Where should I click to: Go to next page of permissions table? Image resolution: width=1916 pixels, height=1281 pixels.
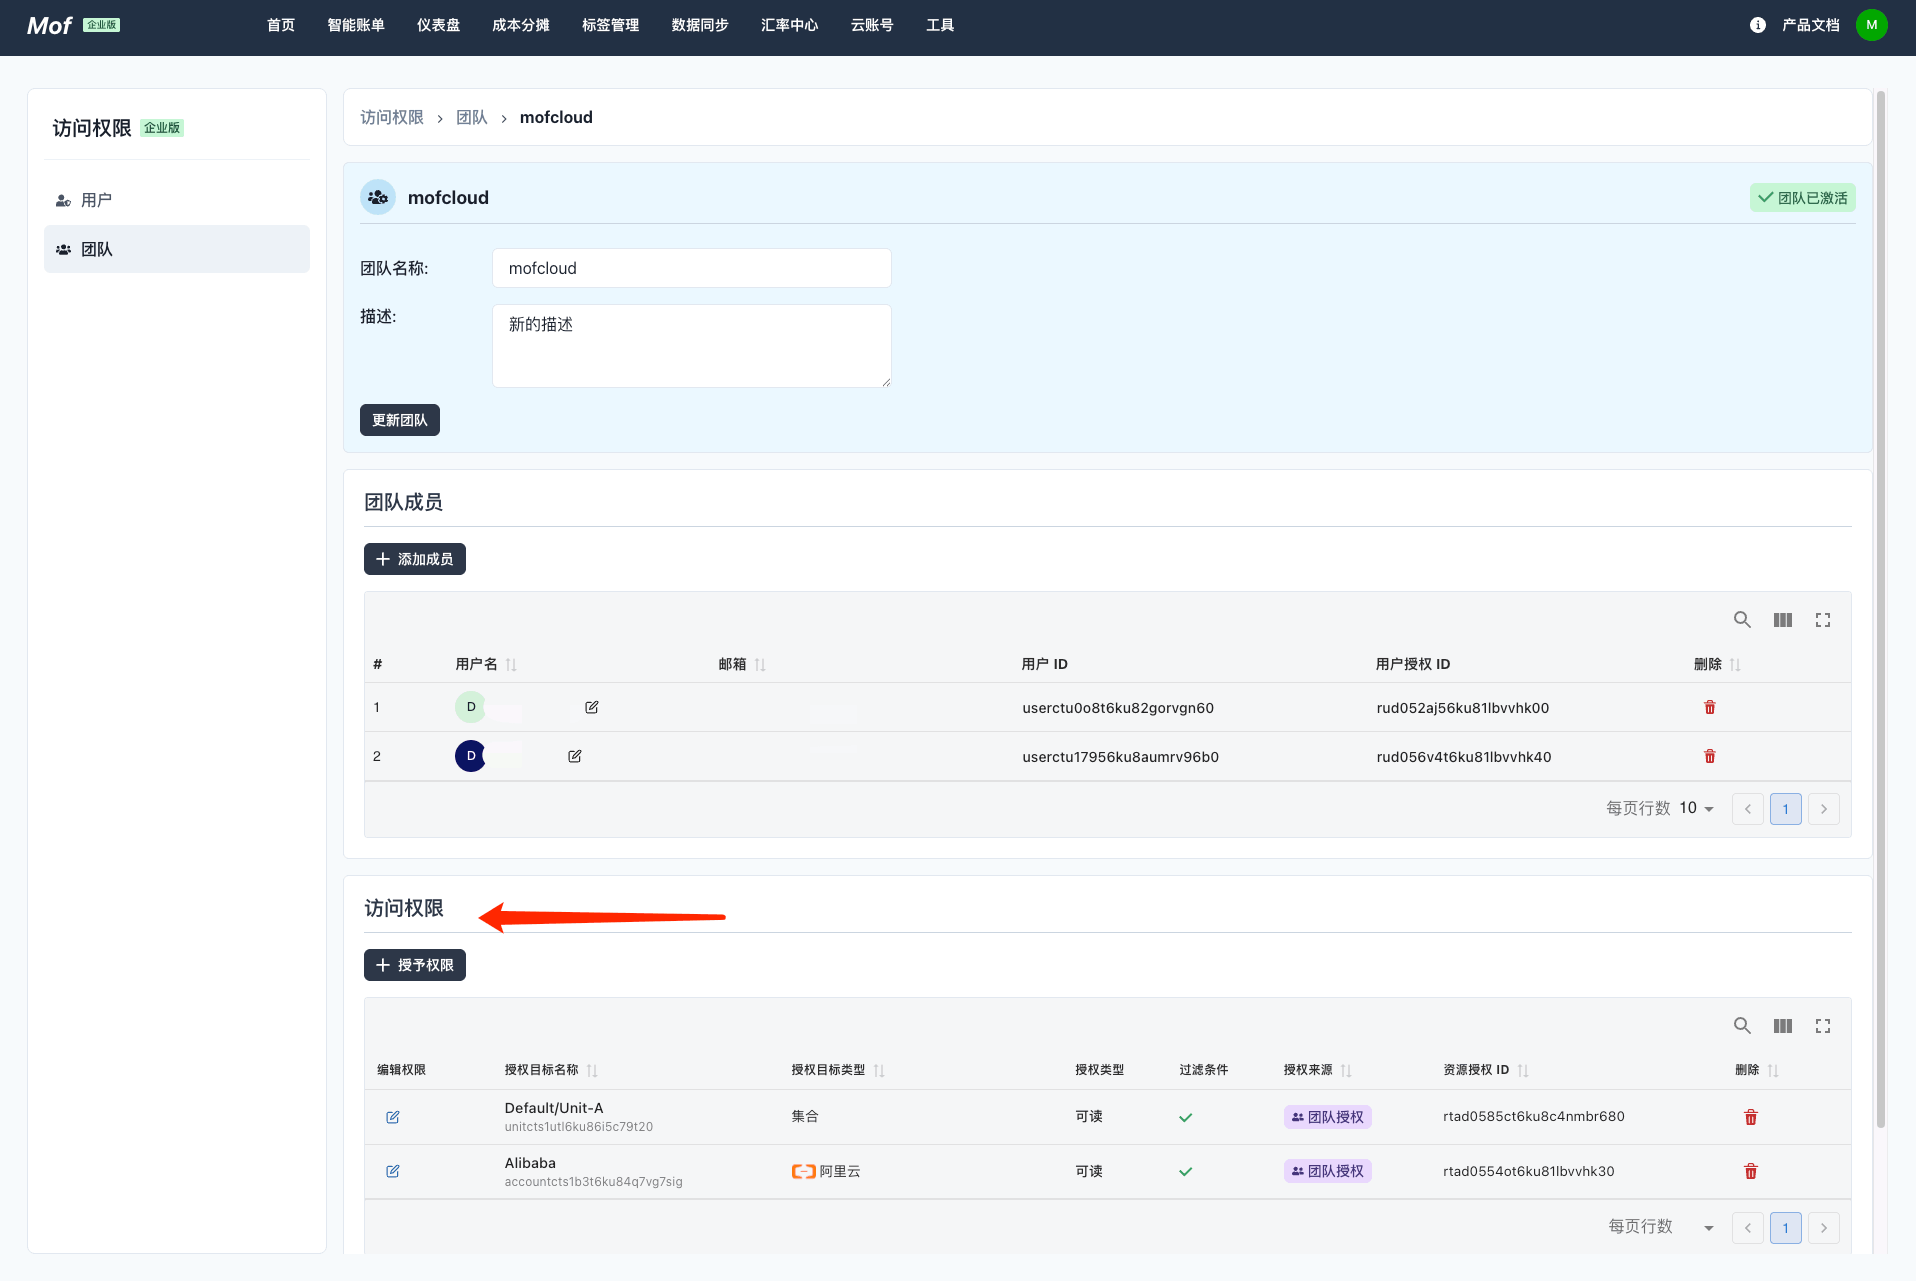click(x=1824, y=1228)
